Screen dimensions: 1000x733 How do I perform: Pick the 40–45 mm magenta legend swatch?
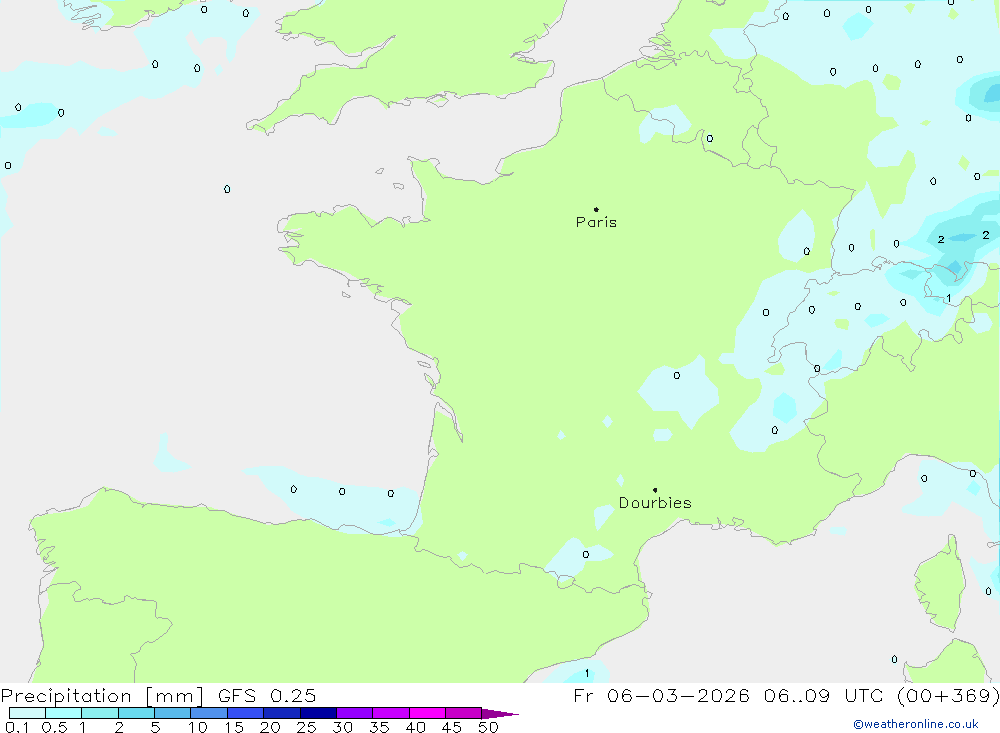tap(427, 713)
